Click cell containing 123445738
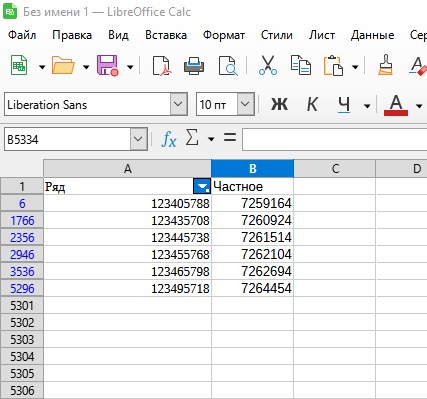 pyautogui.click(x=127, y=237)
